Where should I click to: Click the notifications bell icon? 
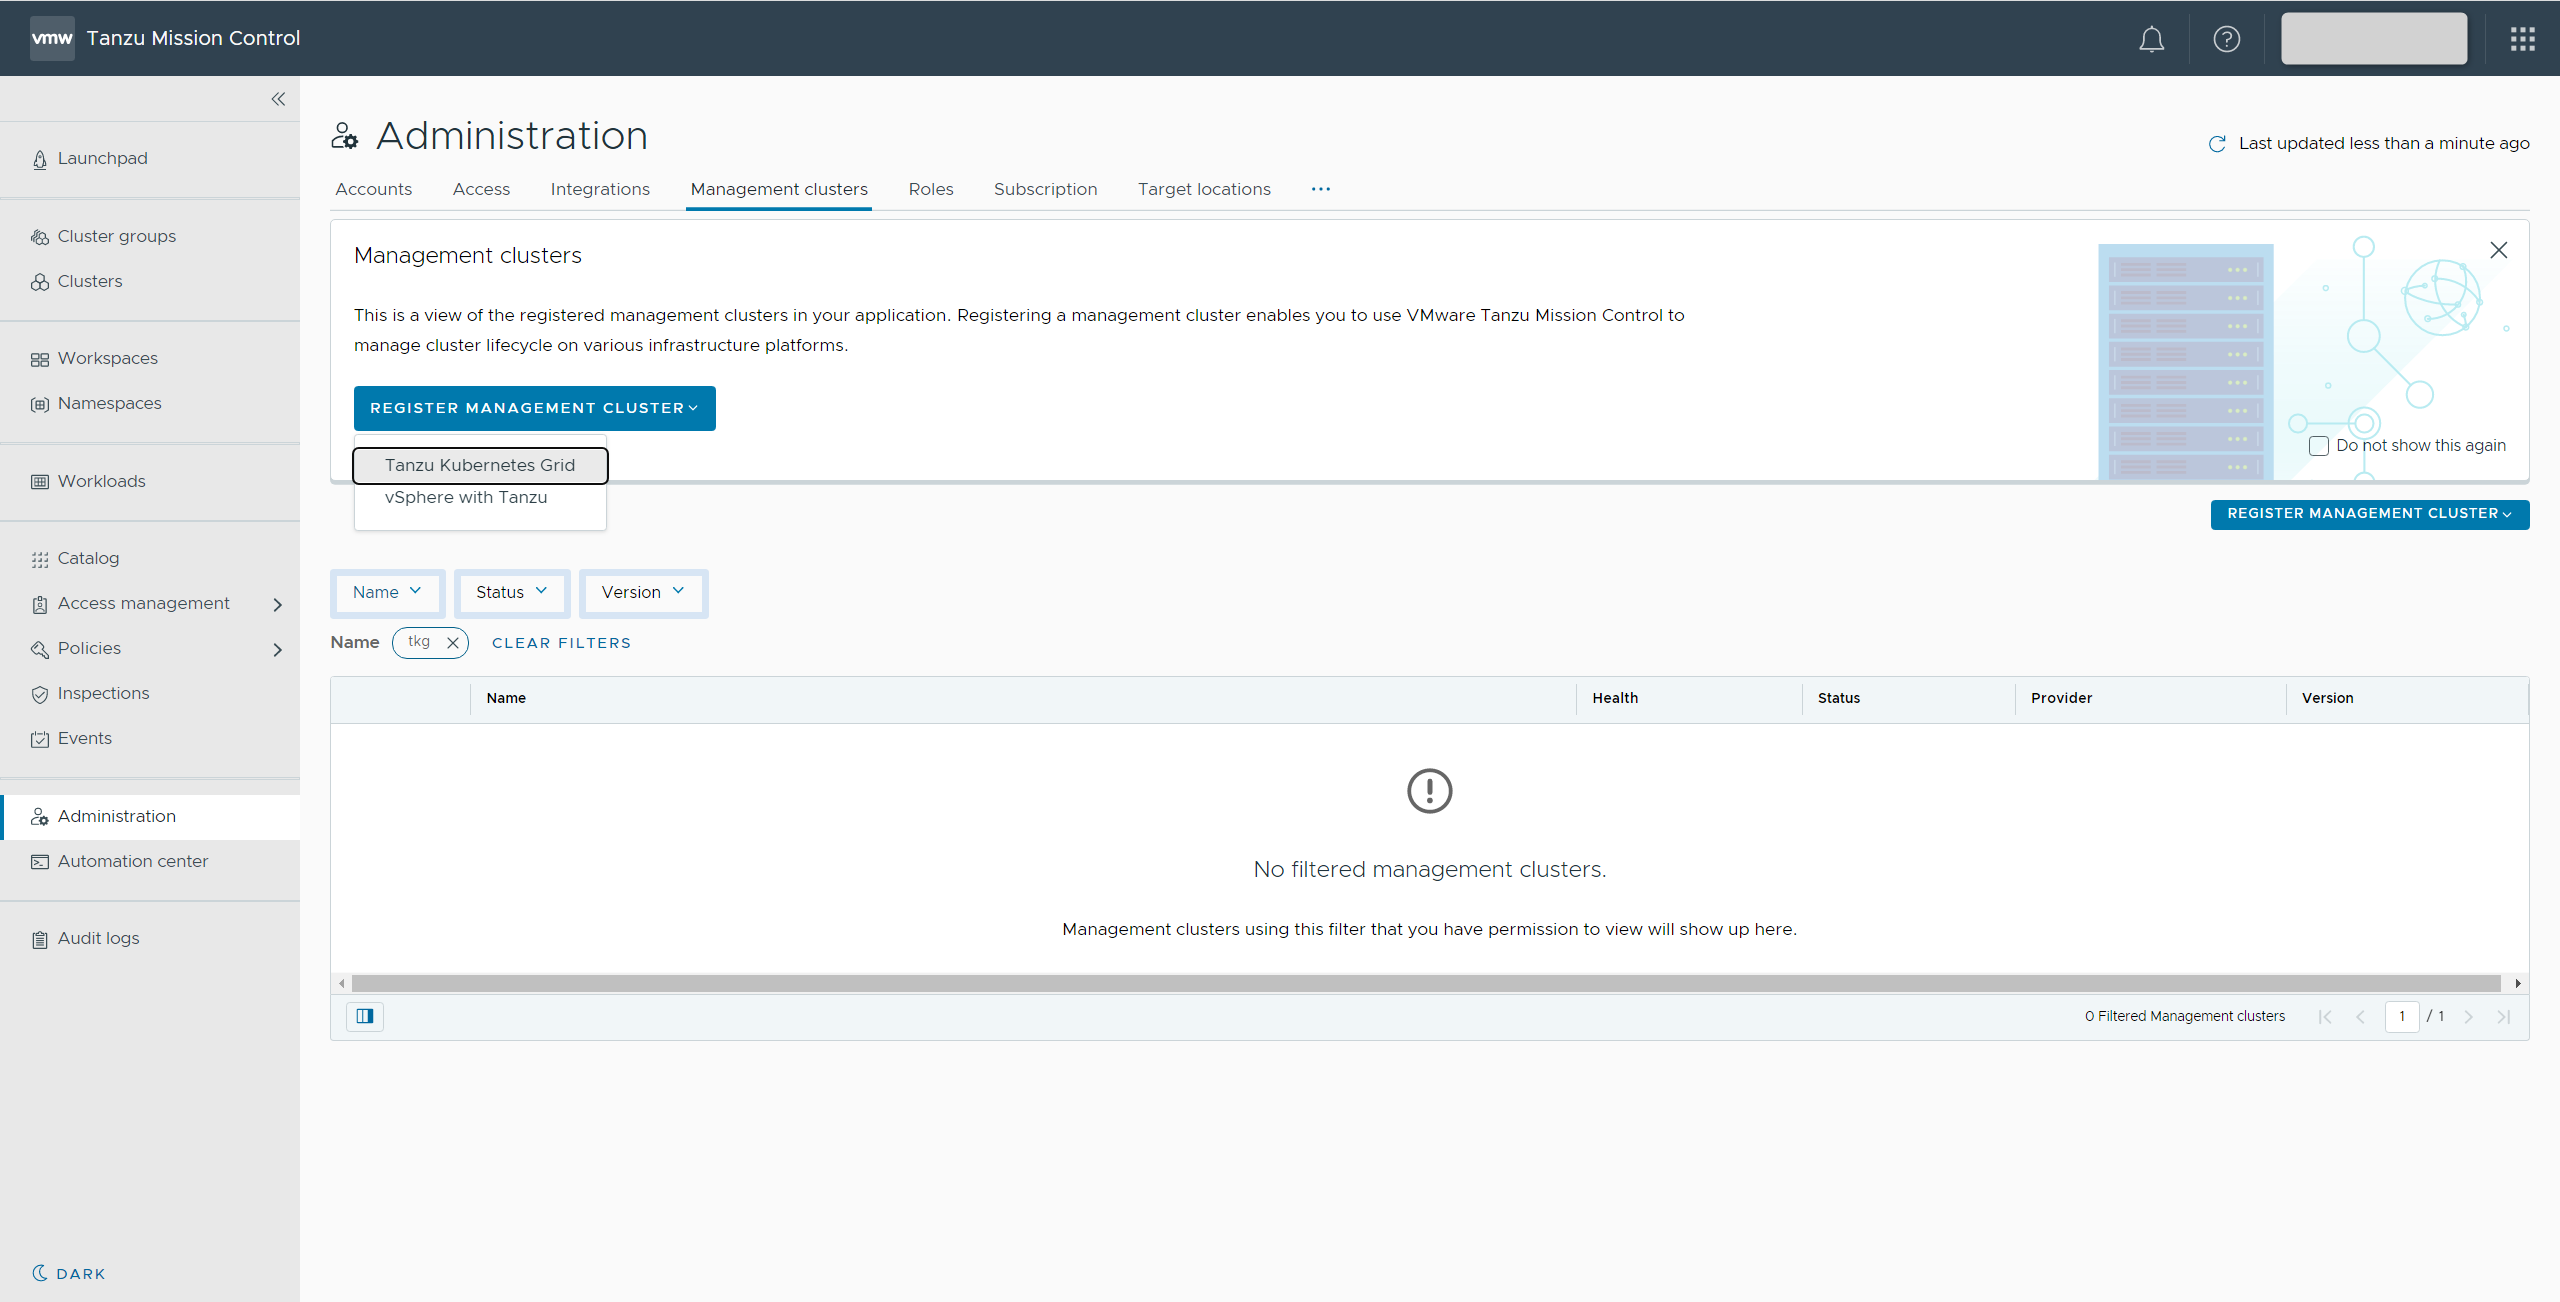pos(2151,39)
